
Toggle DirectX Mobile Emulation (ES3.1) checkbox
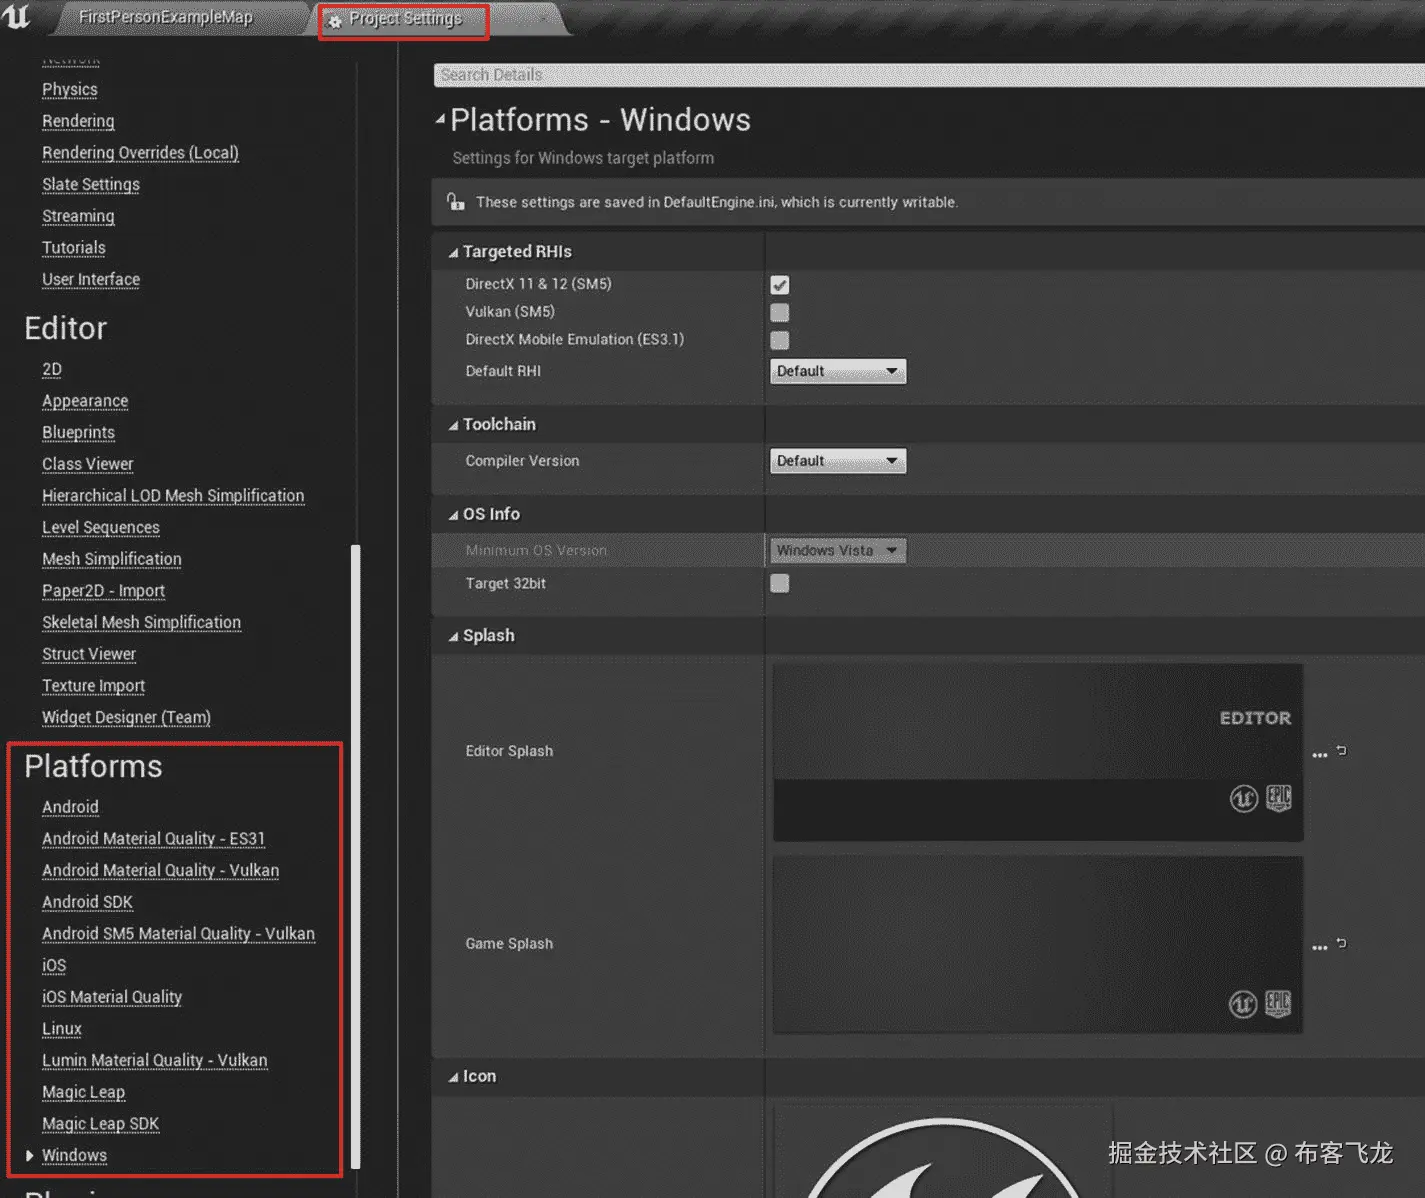[780, 340]
